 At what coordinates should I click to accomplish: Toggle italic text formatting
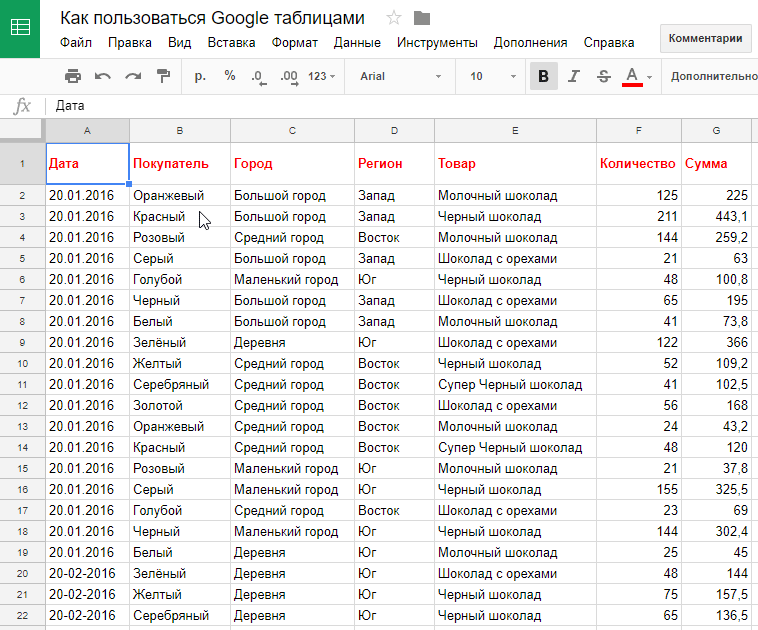pos(574,76)
